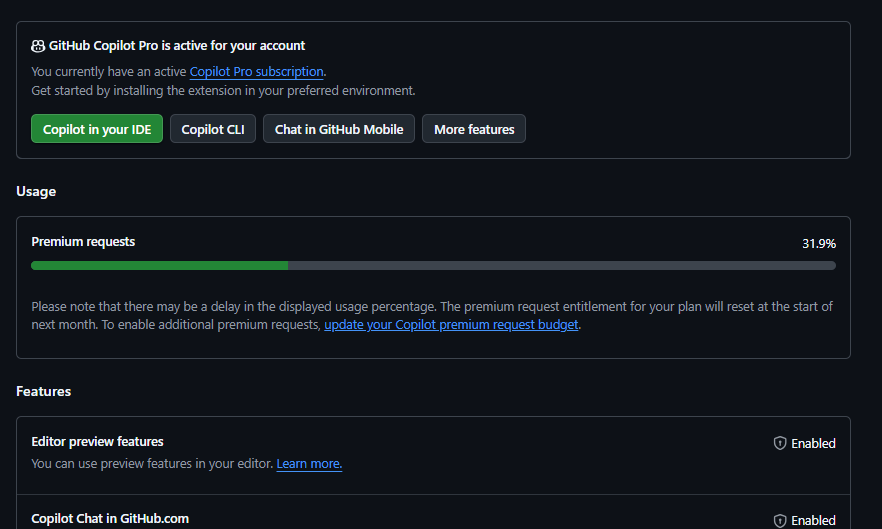The image size is (882, 529).
Task: Select the Copilot CLI button
Action: 213,129
